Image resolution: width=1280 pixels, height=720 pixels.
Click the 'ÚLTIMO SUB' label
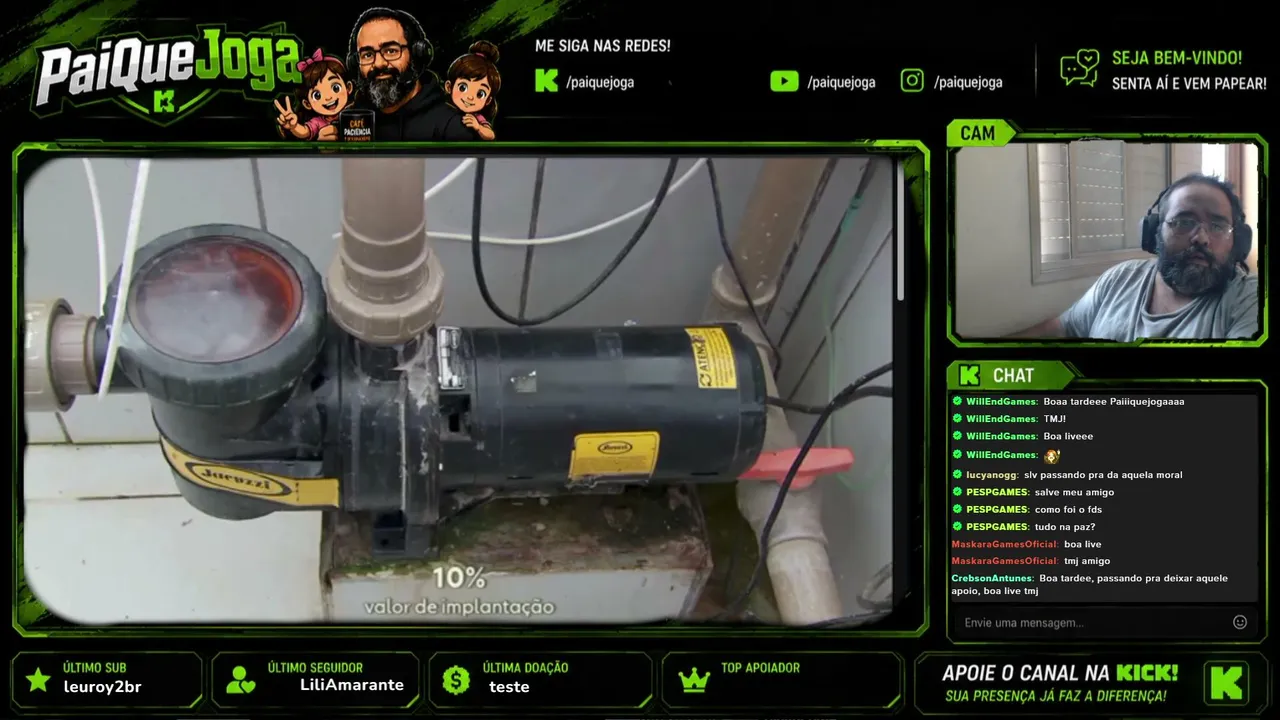click(x=94, y=668)
